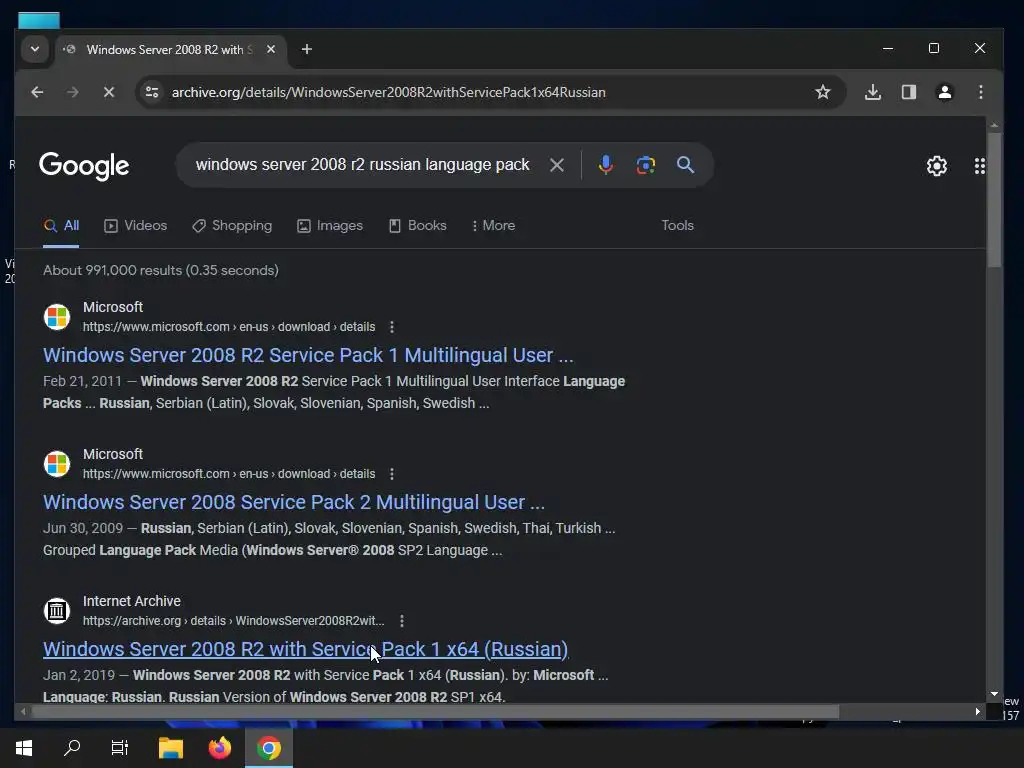Go back to previous page
The image size is (1024, 768).
[37, 92]
